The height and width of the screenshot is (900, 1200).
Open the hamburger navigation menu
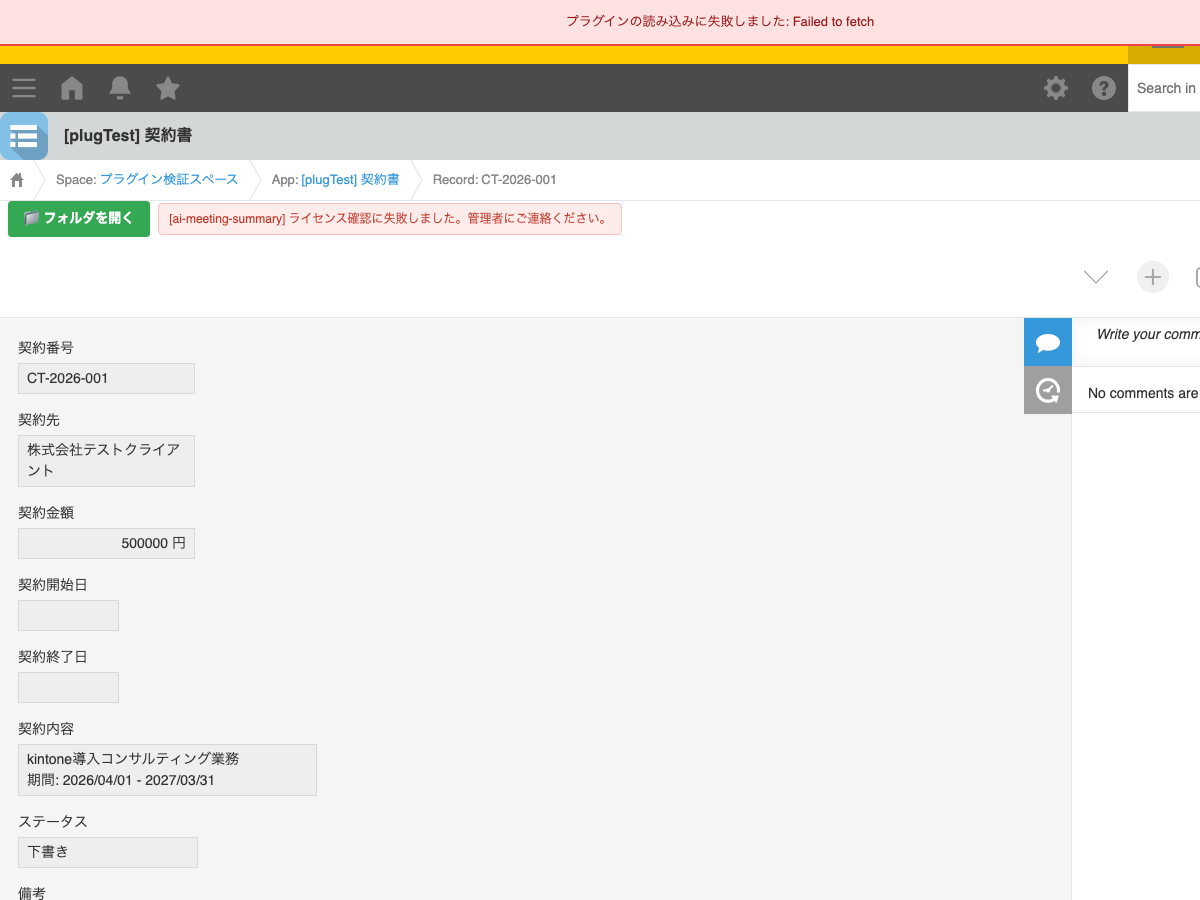coord(24,88)
